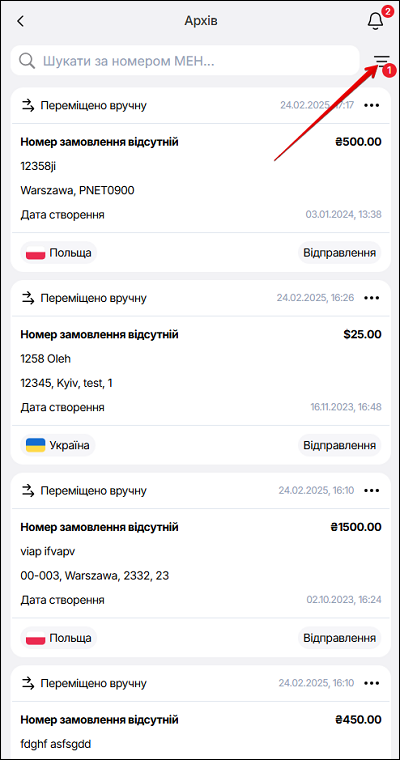Open the order for 12345, Kyiv, test, 1
This screenshot has width=400, height=760.
click(x=201, y=372)
